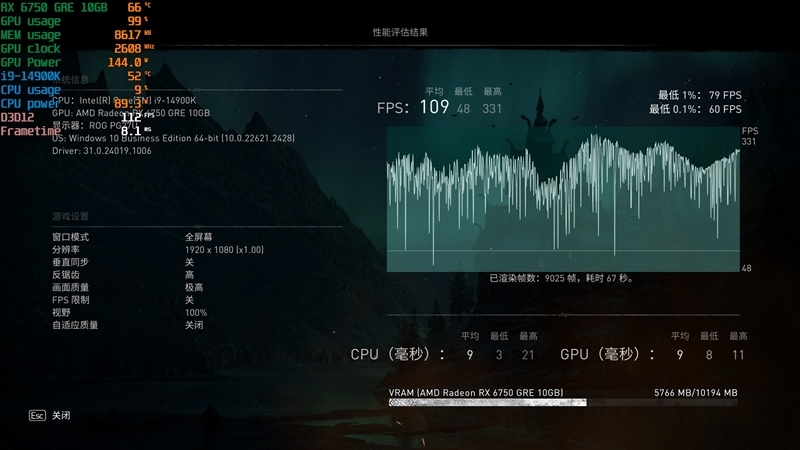The height and width of the screenshot is (450, 800).
Task: Click the FPS 限制 setting label
Action: pyautogui.click(x=70, y=300)
